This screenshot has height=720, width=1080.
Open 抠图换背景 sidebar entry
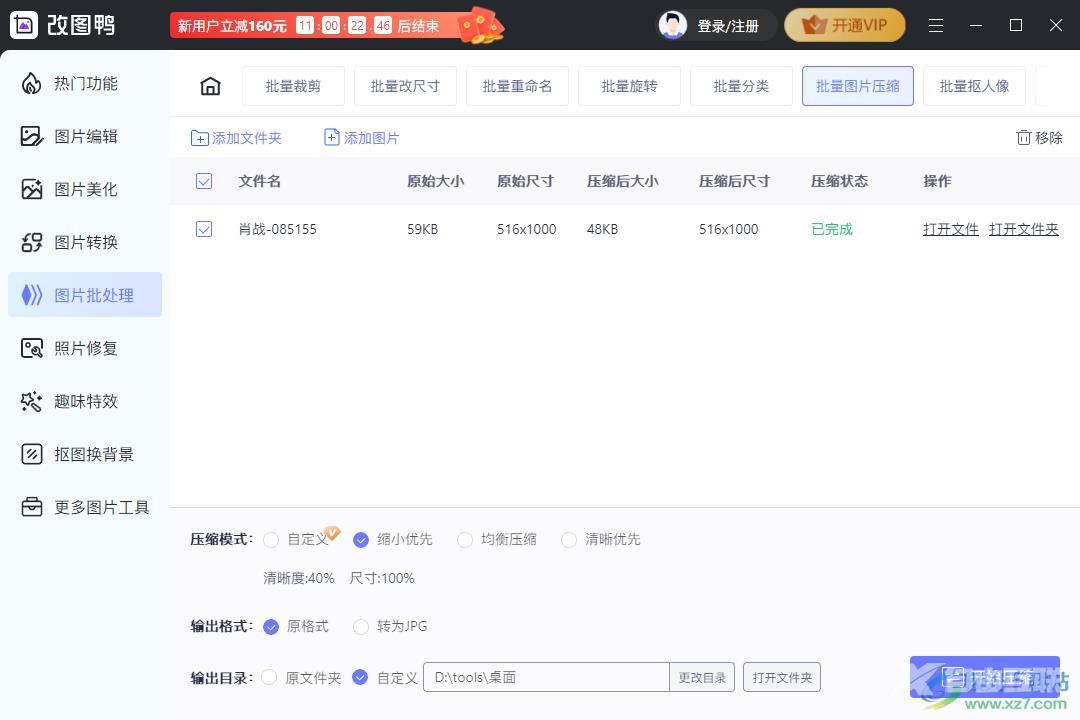85,454
